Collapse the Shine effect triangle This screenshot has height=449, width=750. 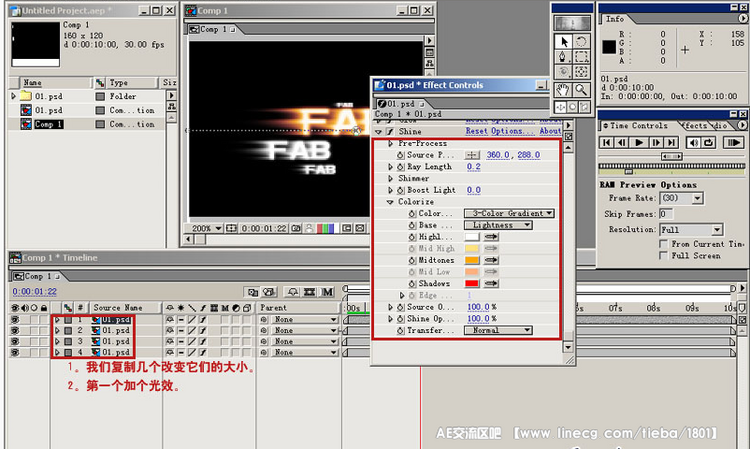pos(379,131)
